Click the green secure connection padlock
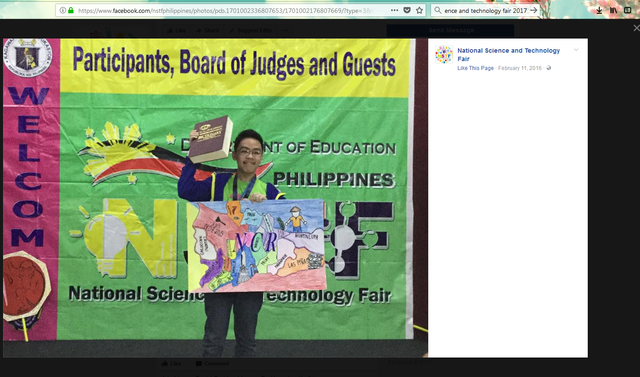Image resolution: width=640 pixels, height=377 pixels. 71,11
